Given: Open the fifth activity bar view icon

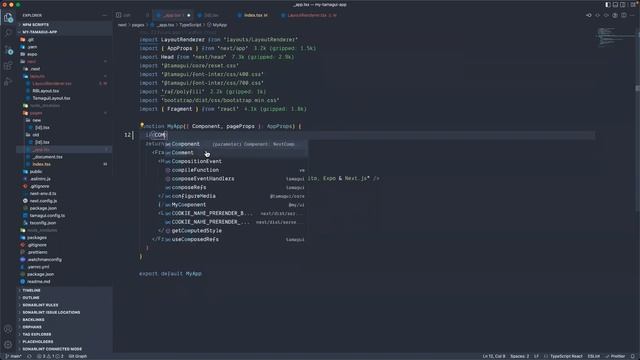Looking at the screenshot, I should coord(8,82).
